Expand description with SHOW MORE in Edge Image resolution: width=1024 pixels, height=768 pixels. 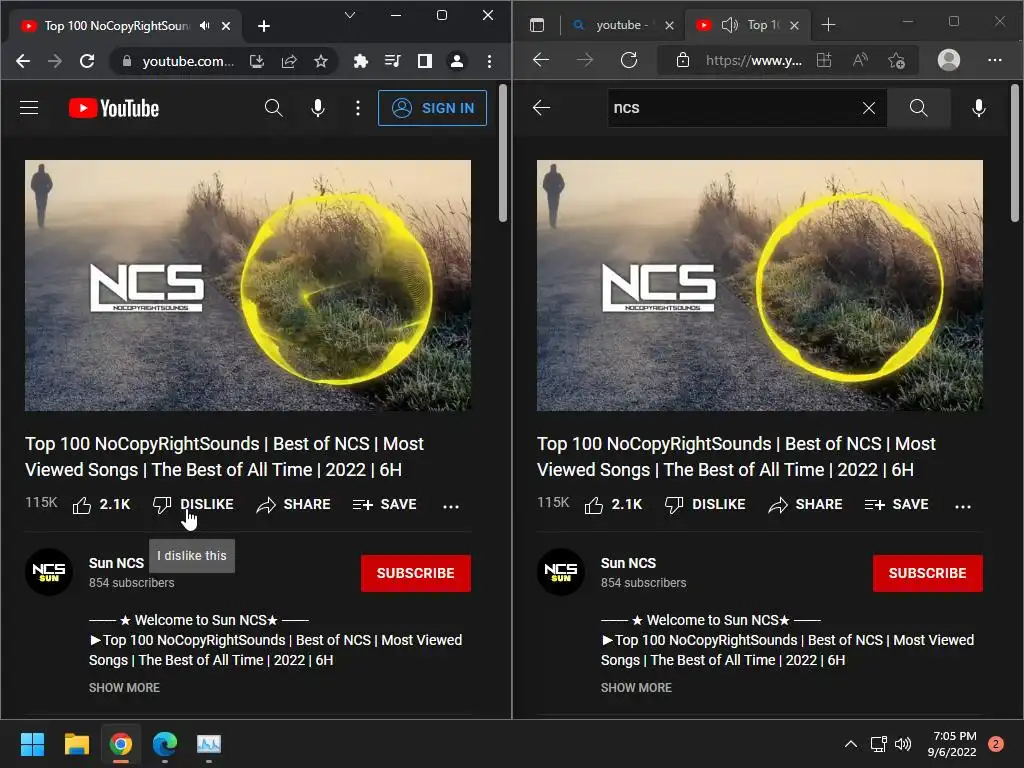coord(636,688)
